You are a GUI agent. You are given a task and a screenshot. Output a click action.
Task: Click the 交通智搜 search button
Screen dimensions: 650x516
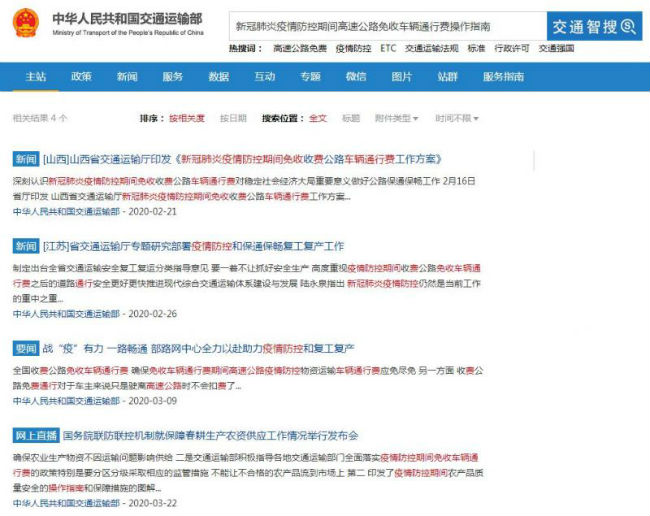[594, 27]
